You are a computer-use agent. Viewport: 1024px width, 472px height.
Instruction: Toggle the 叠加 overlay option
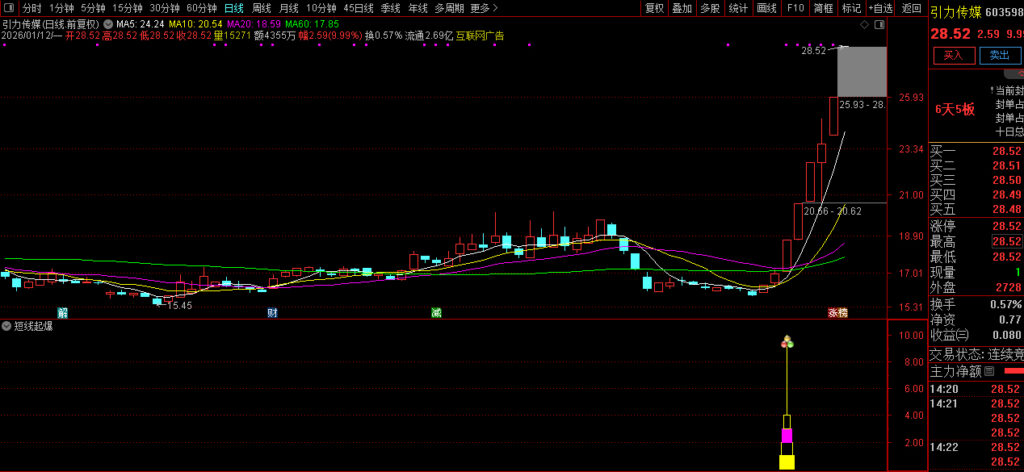682,7
